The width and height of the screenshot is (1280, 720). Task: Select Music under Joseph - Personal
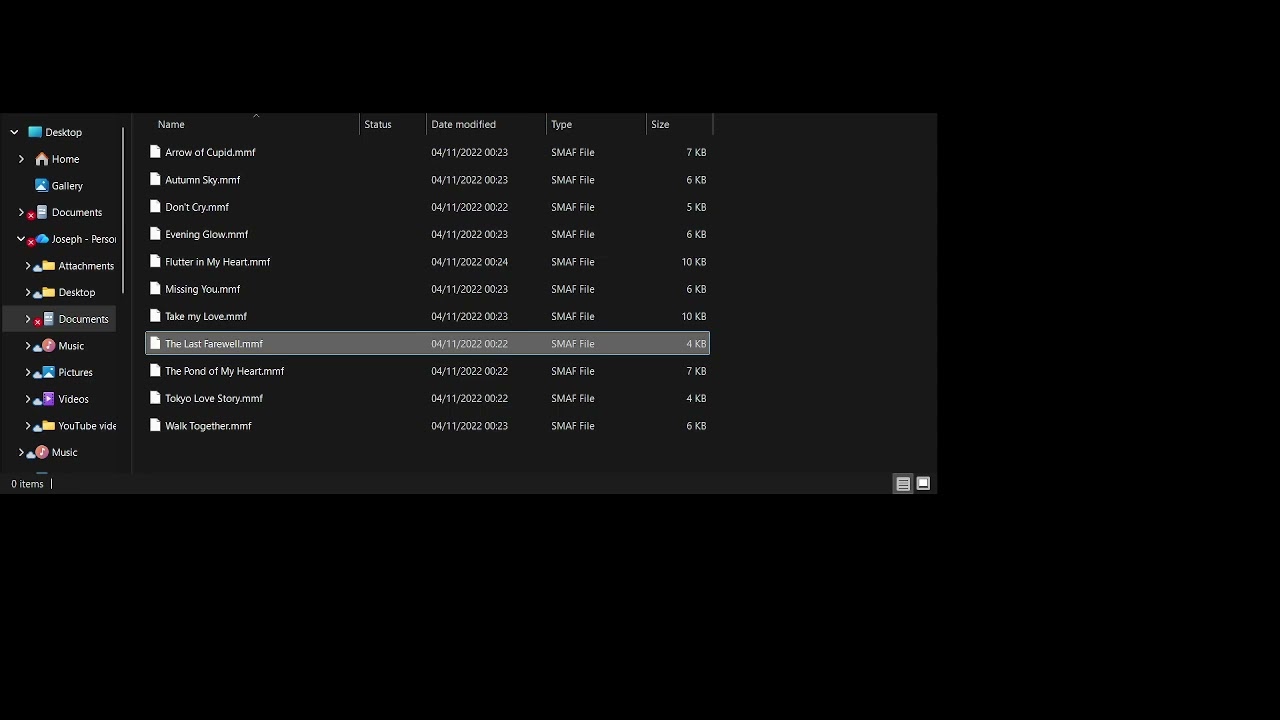coord(71,346)
